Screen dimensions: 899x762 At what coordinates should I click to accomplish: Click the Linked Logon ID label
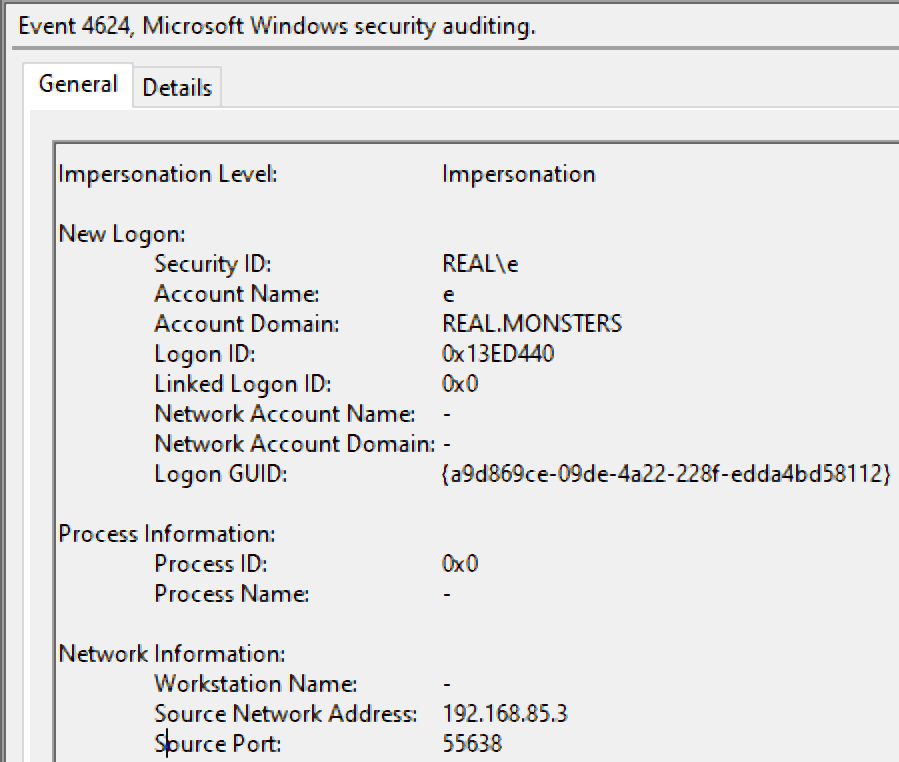click(x=243, y=384)
